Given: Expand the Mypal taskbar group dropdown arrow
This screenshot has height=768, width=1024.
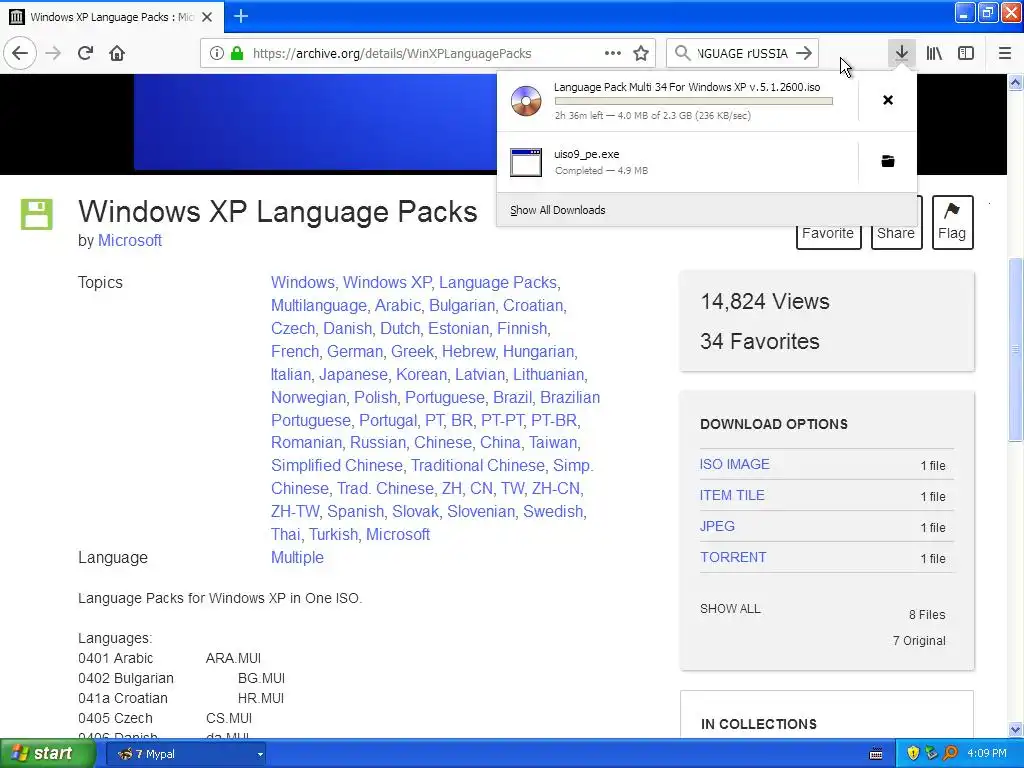Looking at the screenshot, I should pyautogui.click(x=260, y=754).
